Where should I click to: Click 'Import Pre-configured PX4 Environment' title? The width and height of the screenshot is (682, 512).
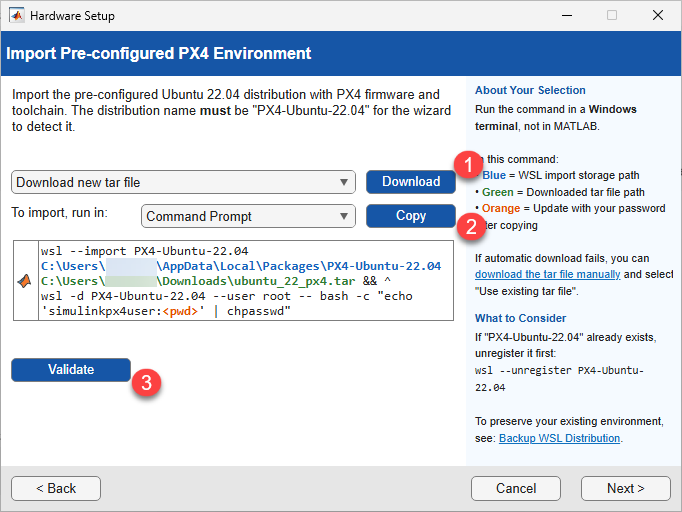coord(159,54)
